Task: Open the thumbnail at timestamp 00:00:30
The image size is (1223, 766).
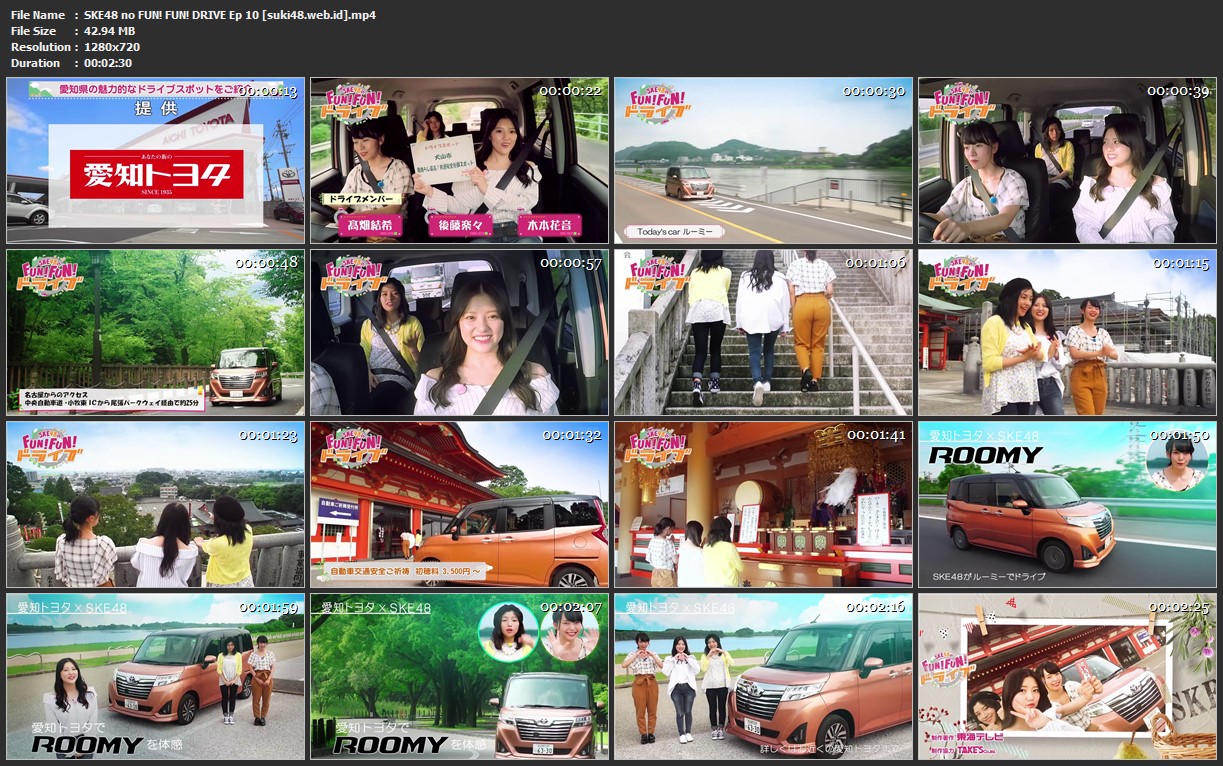Action: (x=763, y=160)
